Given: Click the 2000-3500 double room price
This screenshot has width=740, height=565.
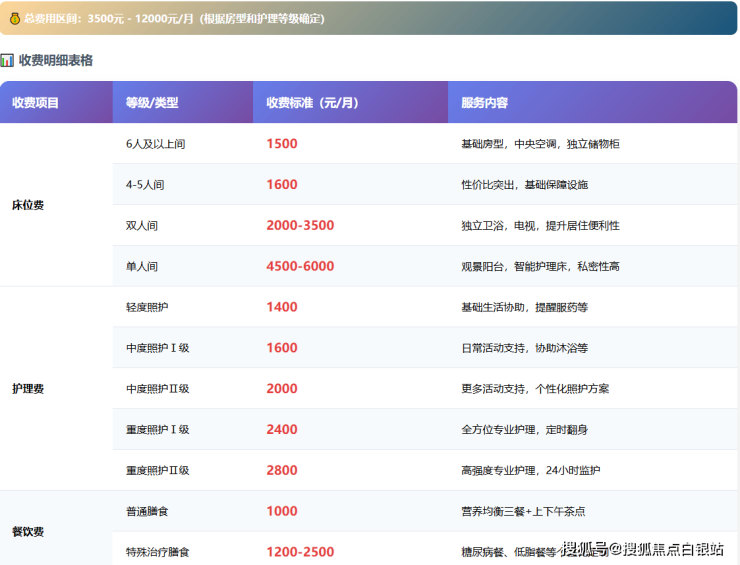Looking at the screenshot, I should 300,226.
